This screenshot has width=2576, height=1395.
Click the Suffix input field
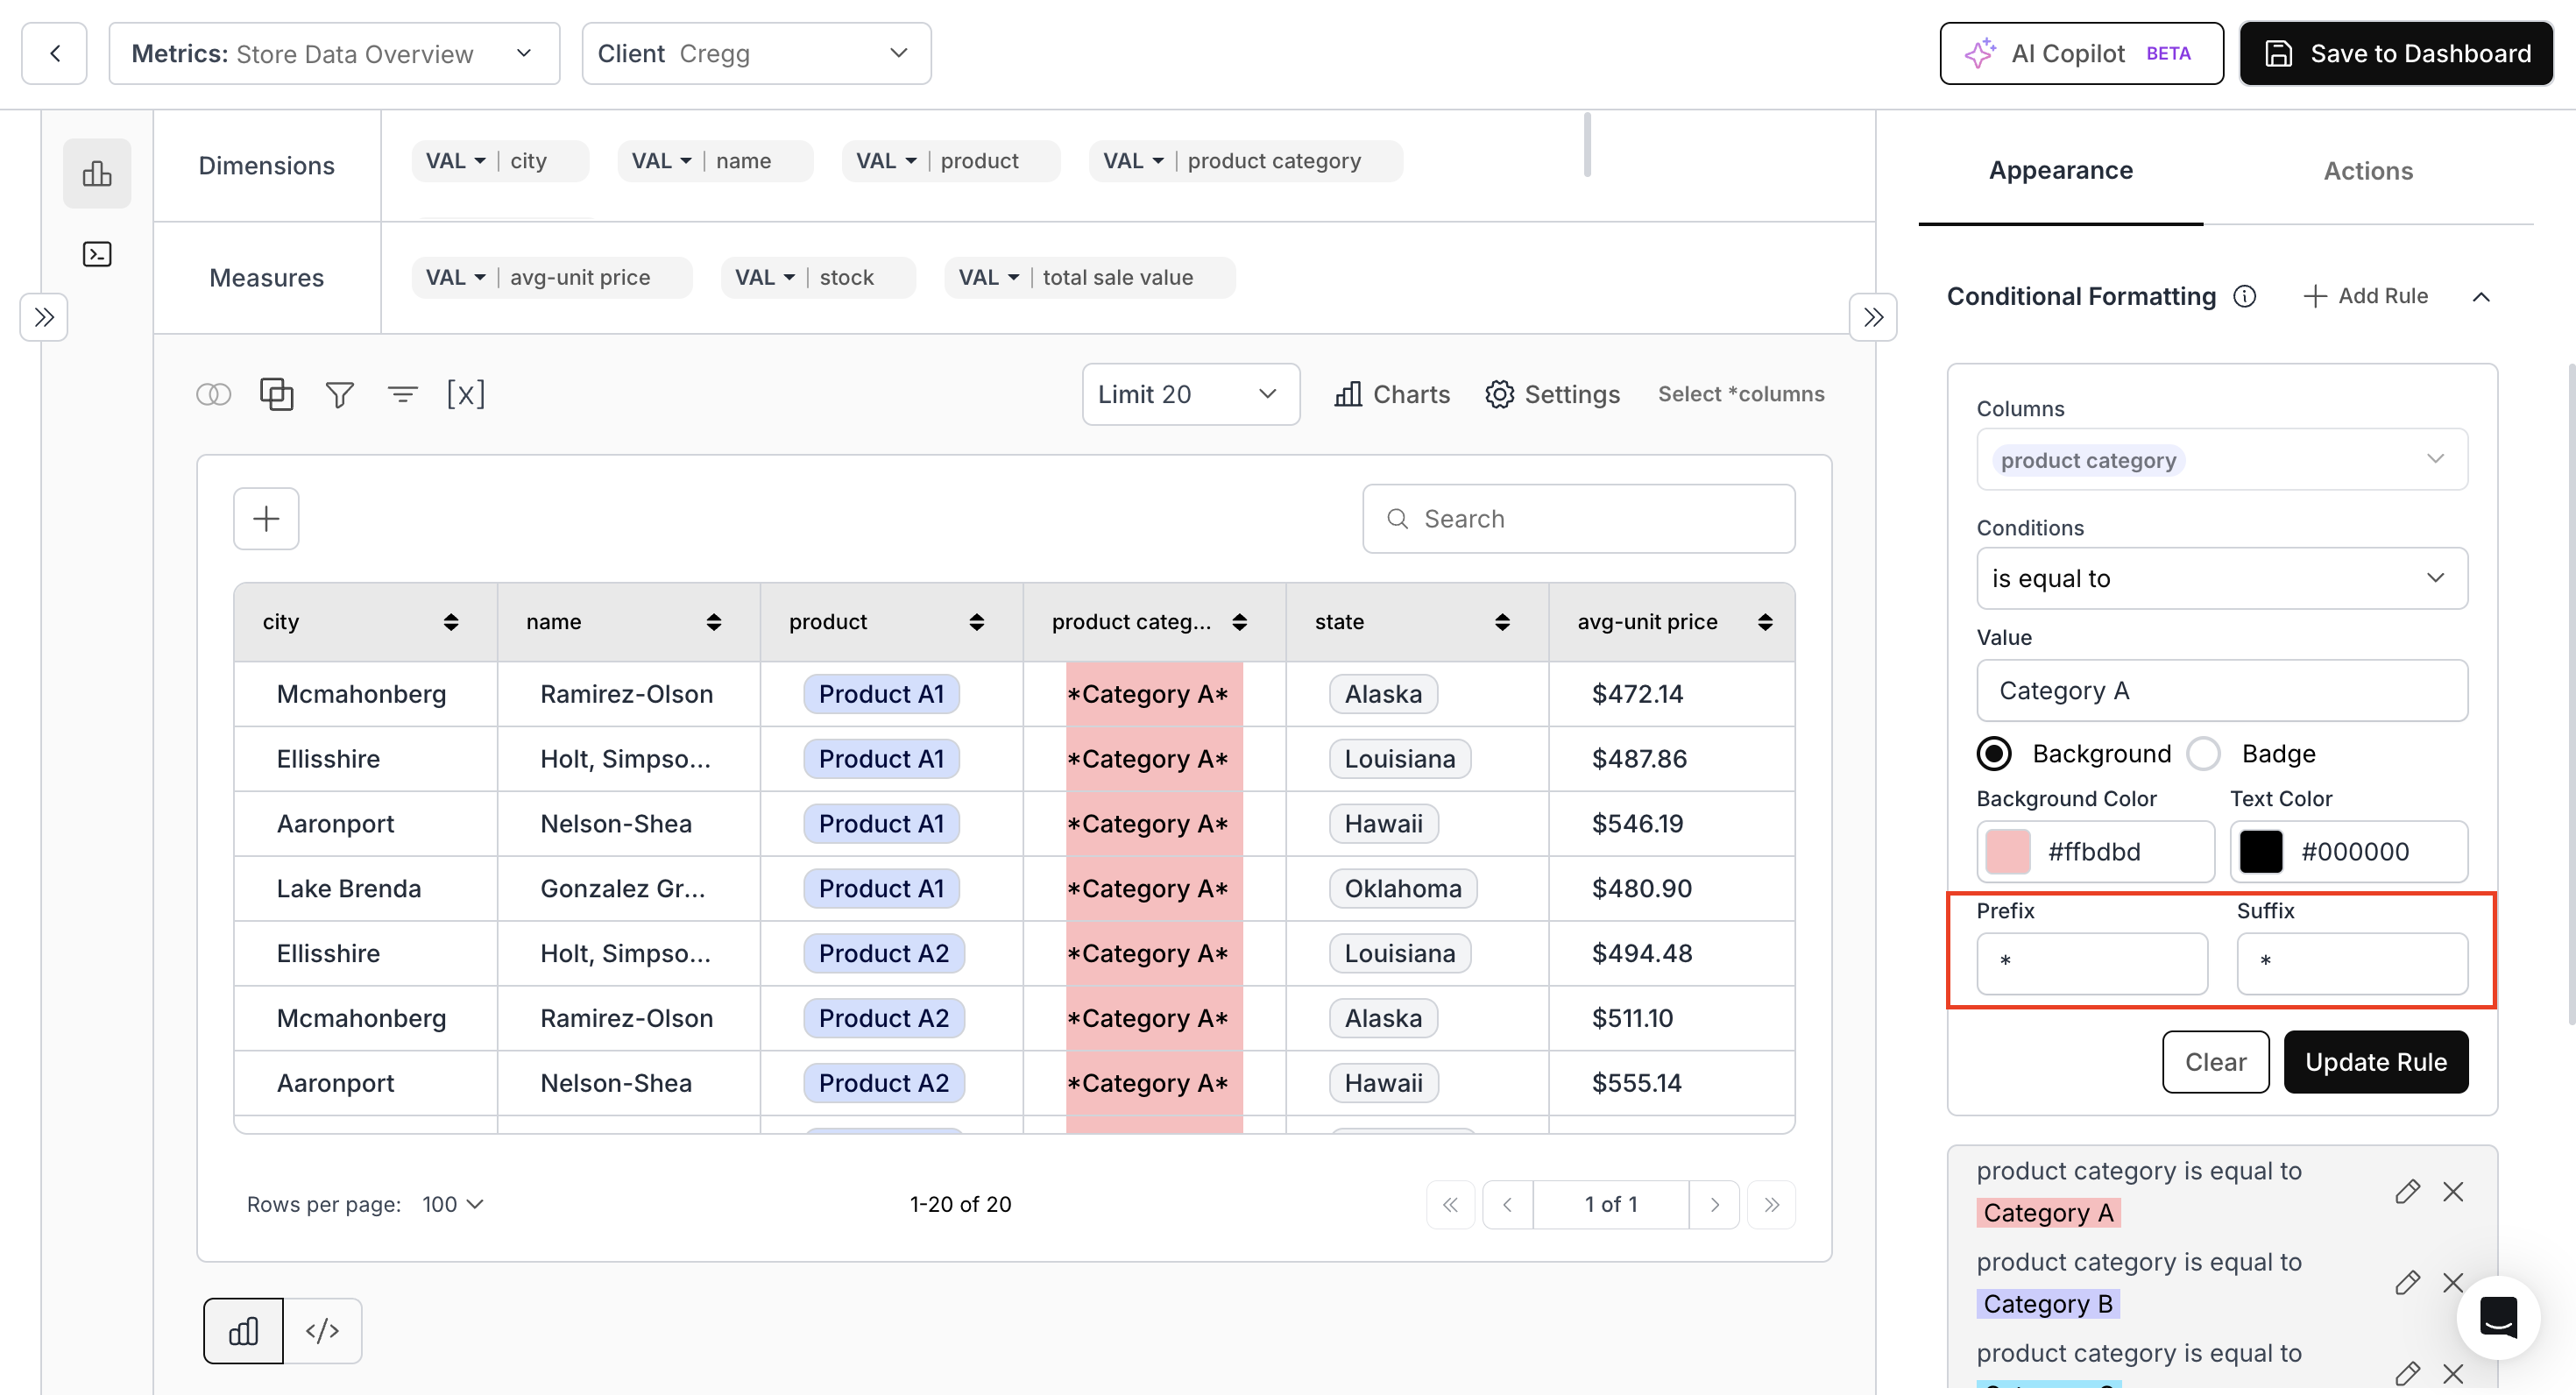[x=2352, y=963]
